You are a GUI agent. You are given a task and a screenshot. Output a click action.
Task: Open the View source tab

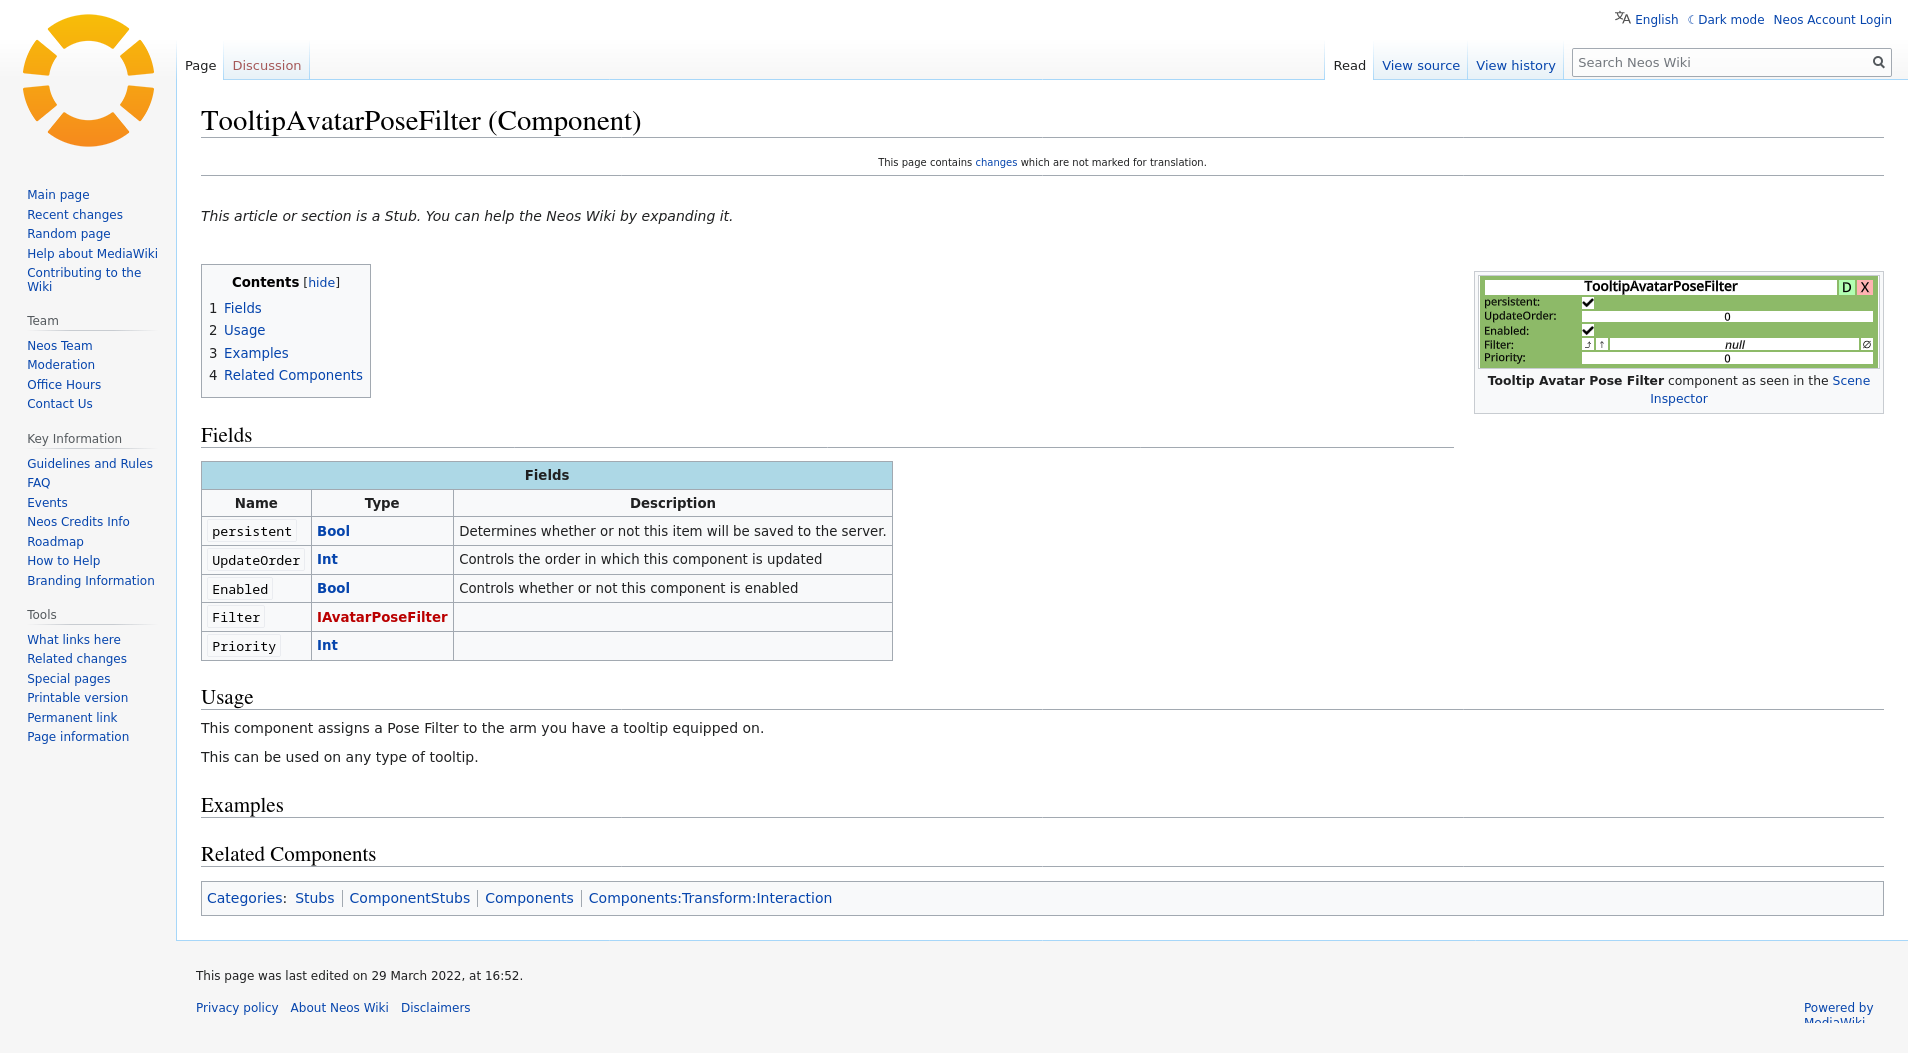(x=1420, y=66)
